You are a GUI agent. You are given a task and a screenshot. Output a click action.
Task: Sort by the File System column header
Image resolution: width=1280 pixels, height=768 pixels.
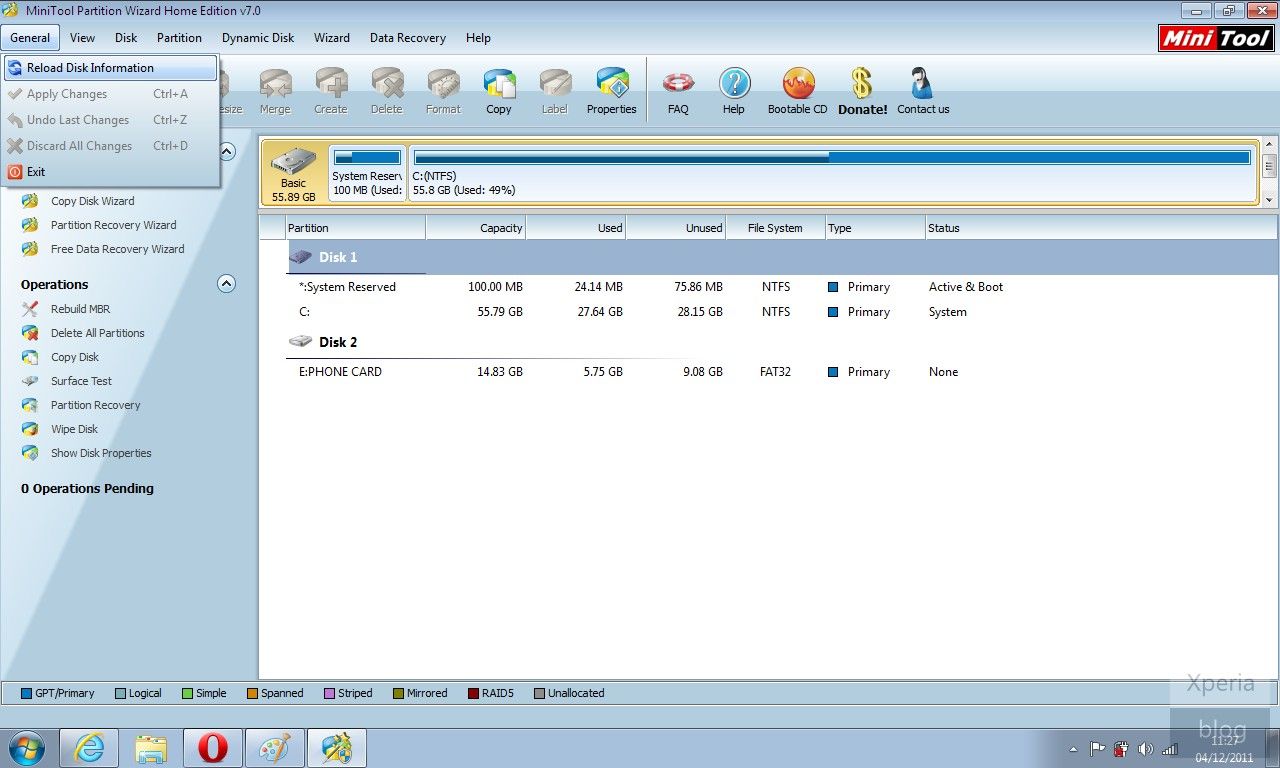tap(776, 228)
